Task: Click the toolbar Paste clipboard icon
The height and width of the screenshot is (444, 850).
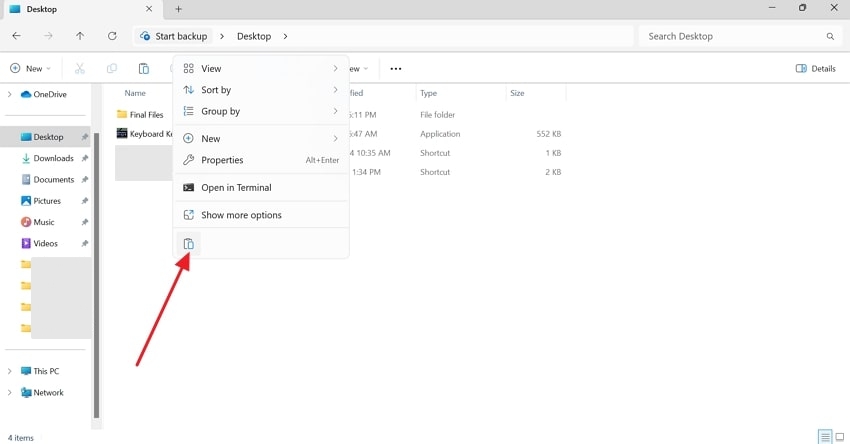Action: [144, 69]
